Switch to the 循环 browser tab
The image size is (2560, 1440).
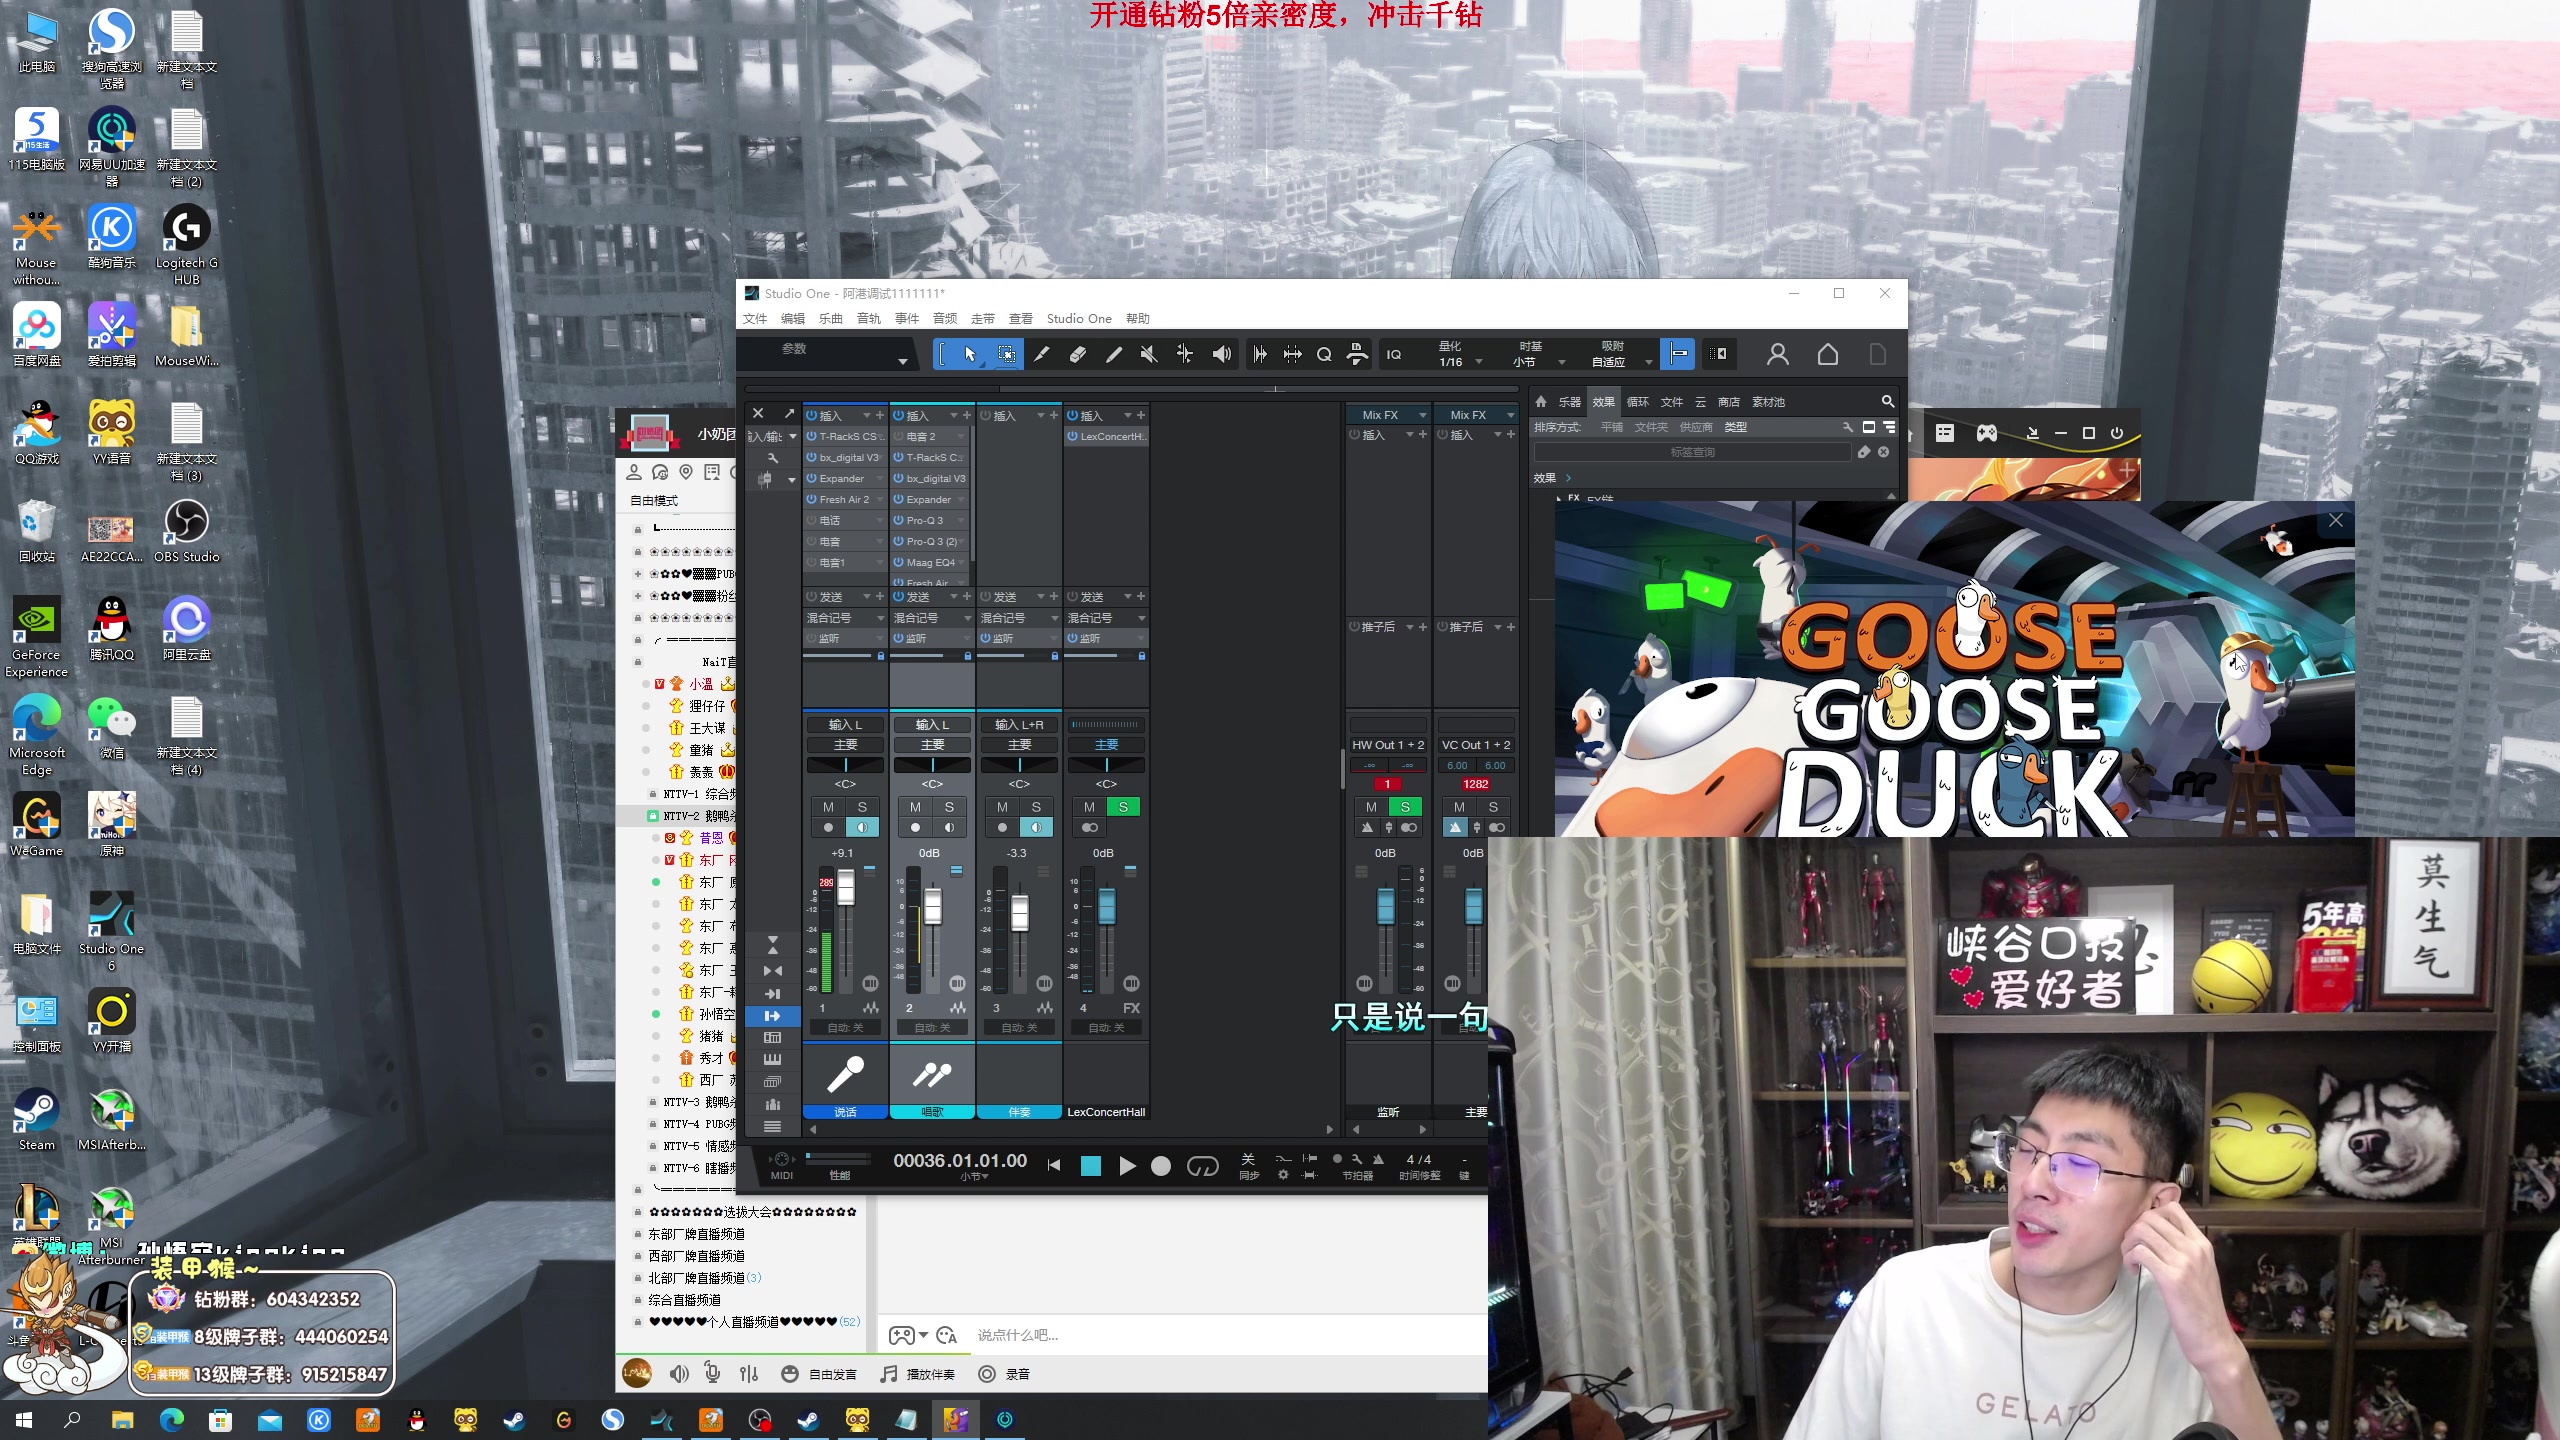(x=1638, y=401)
